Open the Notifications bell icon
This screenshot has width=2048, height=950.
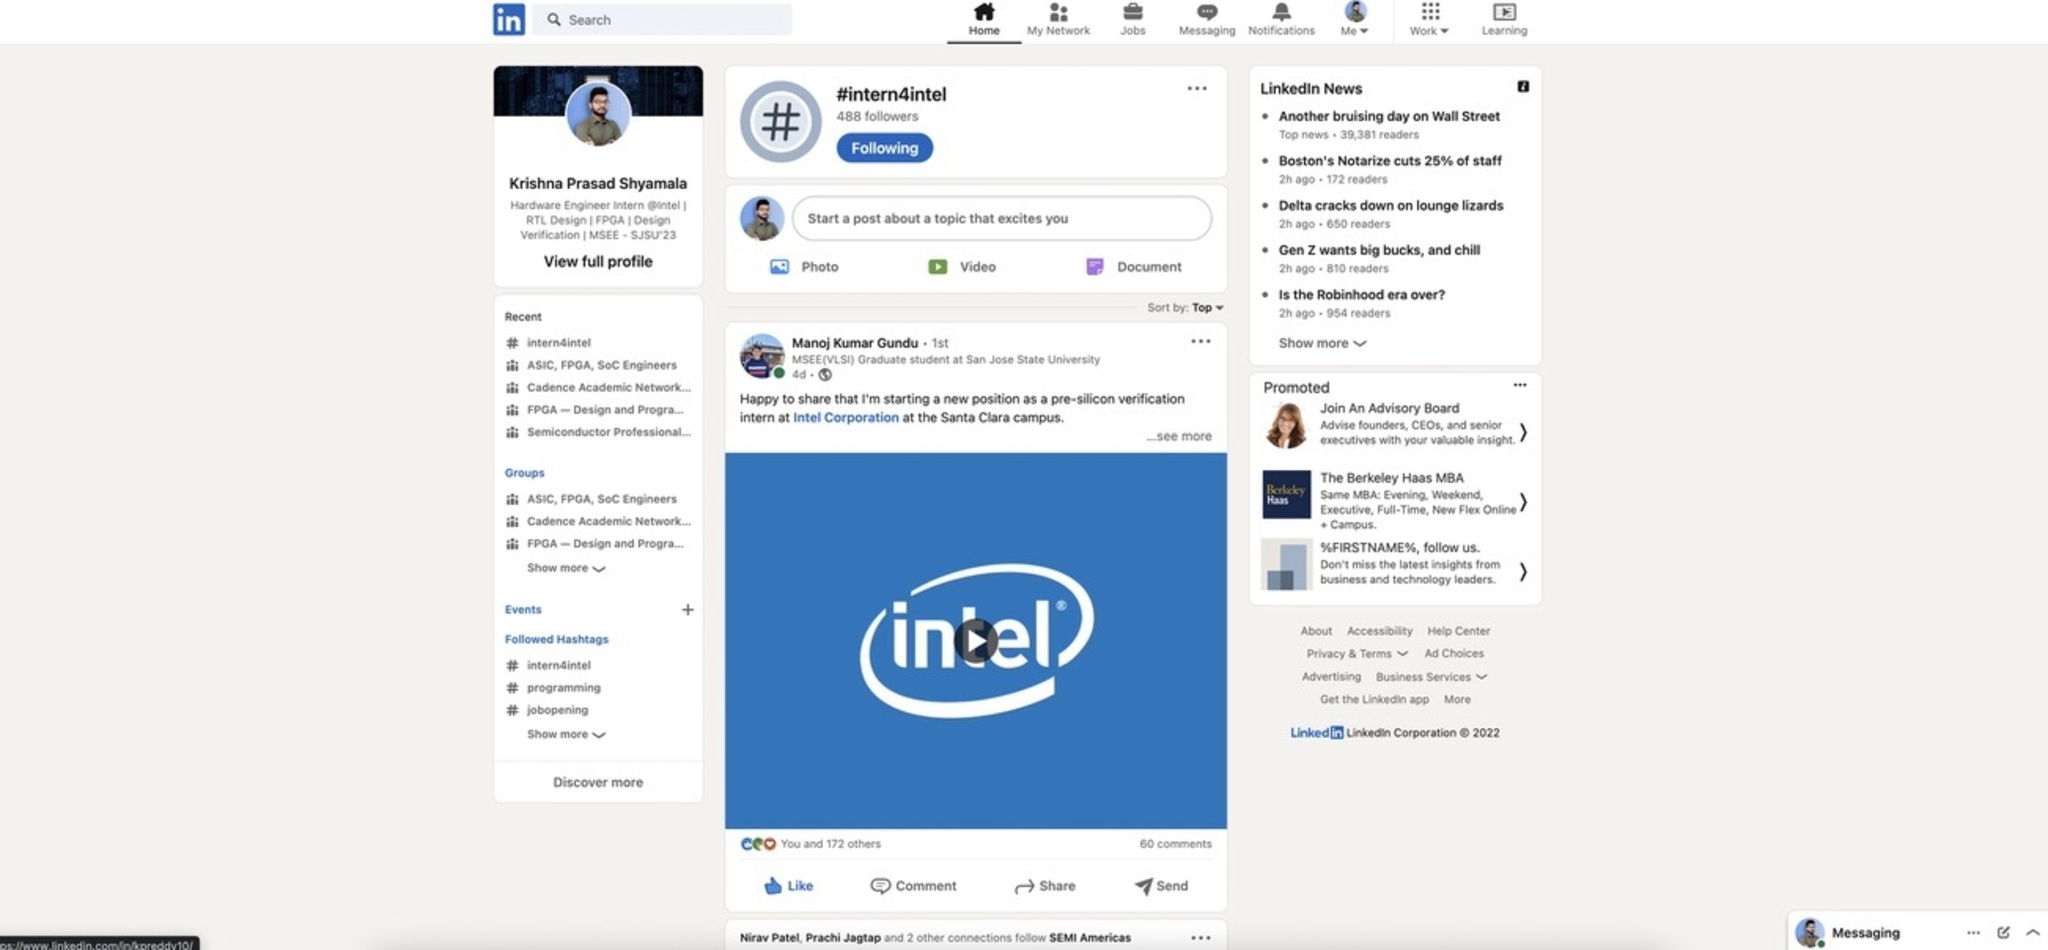click(x=1280, y=13)
